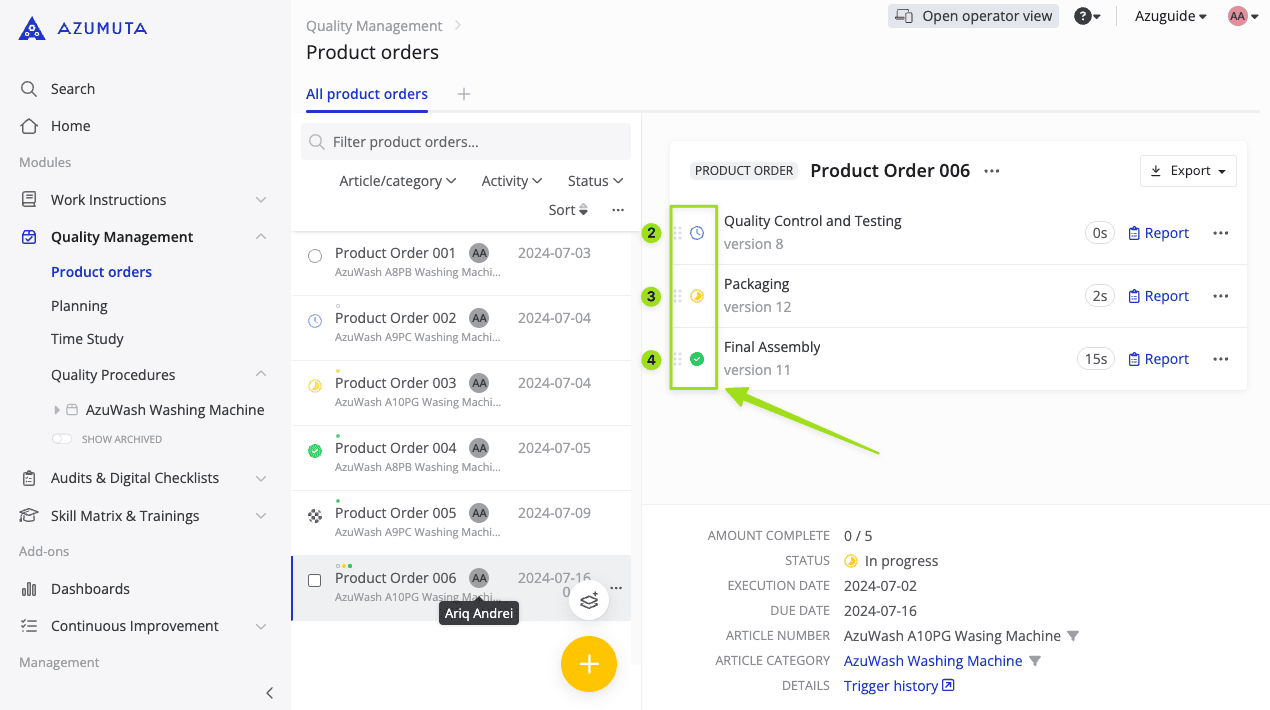The height and width of the screenshot is (710, 1270).
Task: Open the Status filter dropdown
Action: (x=594, y=180)
